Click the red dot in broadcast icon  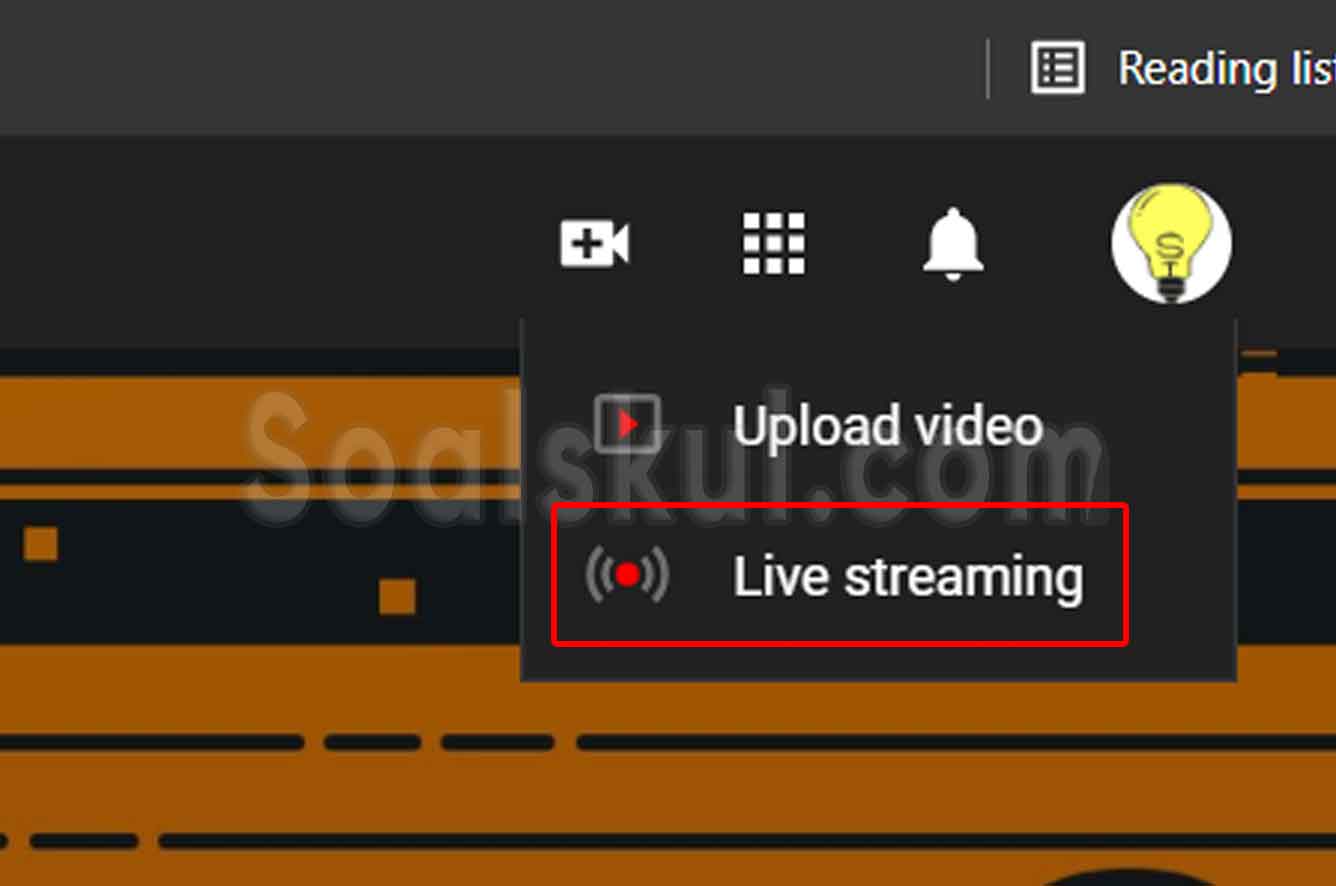[627, 575]
